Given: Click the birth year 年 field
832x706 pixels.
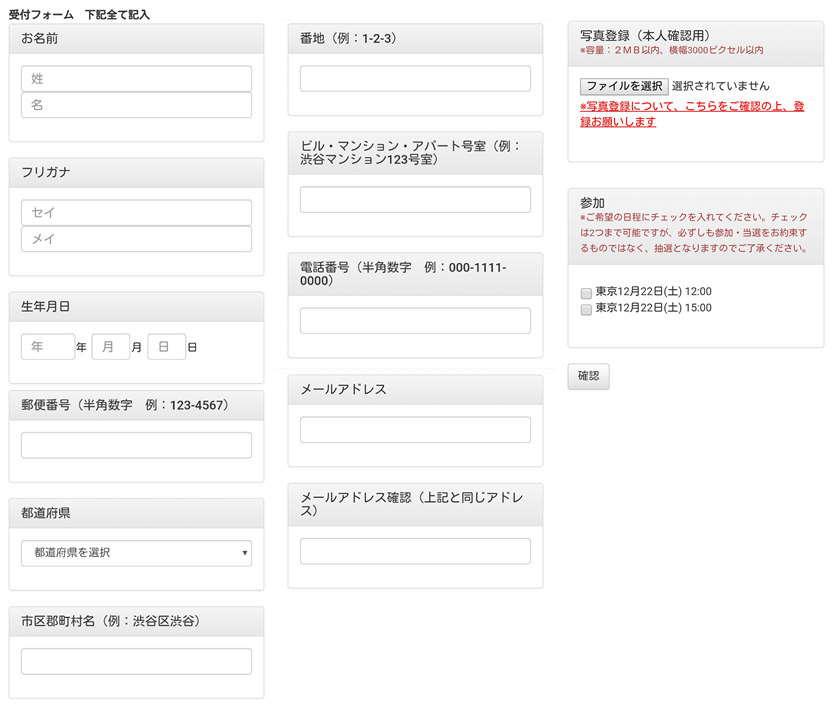Looking at the screenshot, I should coord(48,347).
